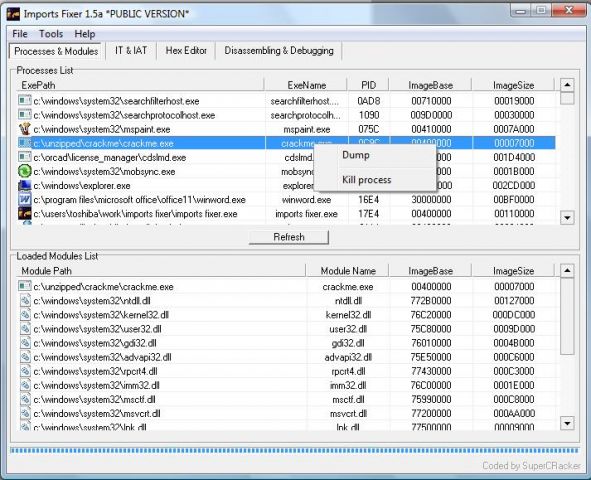The width and height of the screenshot is (591, 480).
Task: Click processes list scroll down arrow
Action: [567, 218]
